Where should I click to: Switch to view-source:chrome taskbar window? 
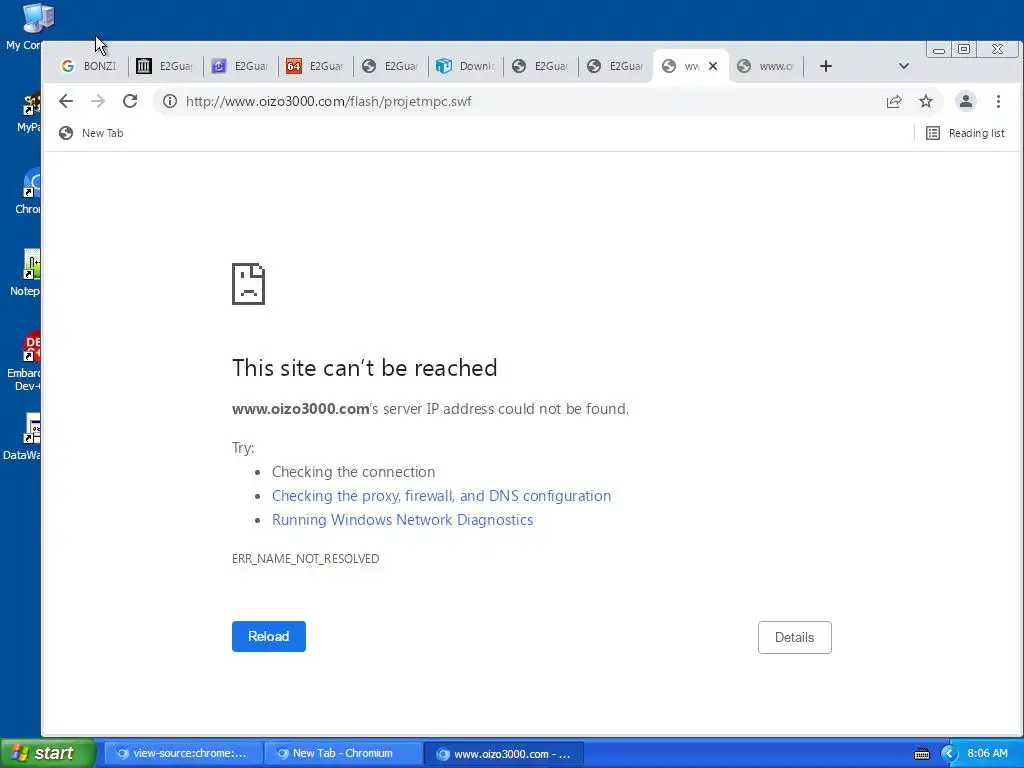pyautogui.click(x=184, y=754)
